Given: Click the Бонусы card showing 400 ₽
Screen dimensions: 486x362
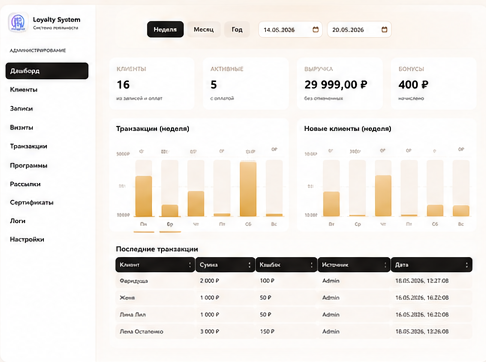Looking at the screenshot, I should pos(433,84).
